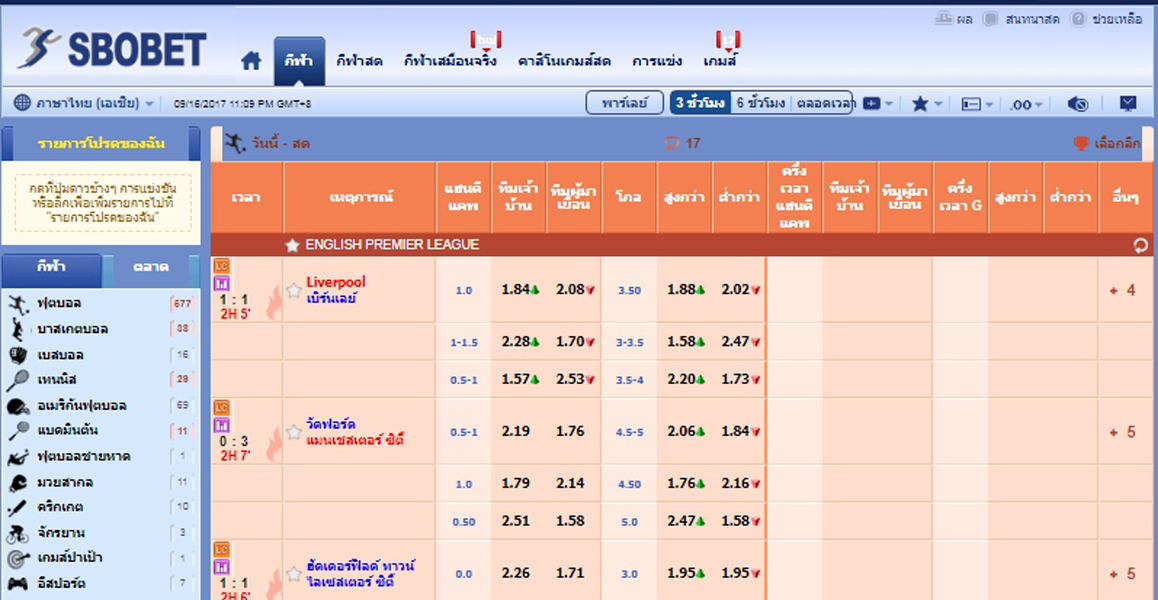Open the .00 odds format dropdown
Viewport: 1158px width, 600px height.
tap(1027, 105)
